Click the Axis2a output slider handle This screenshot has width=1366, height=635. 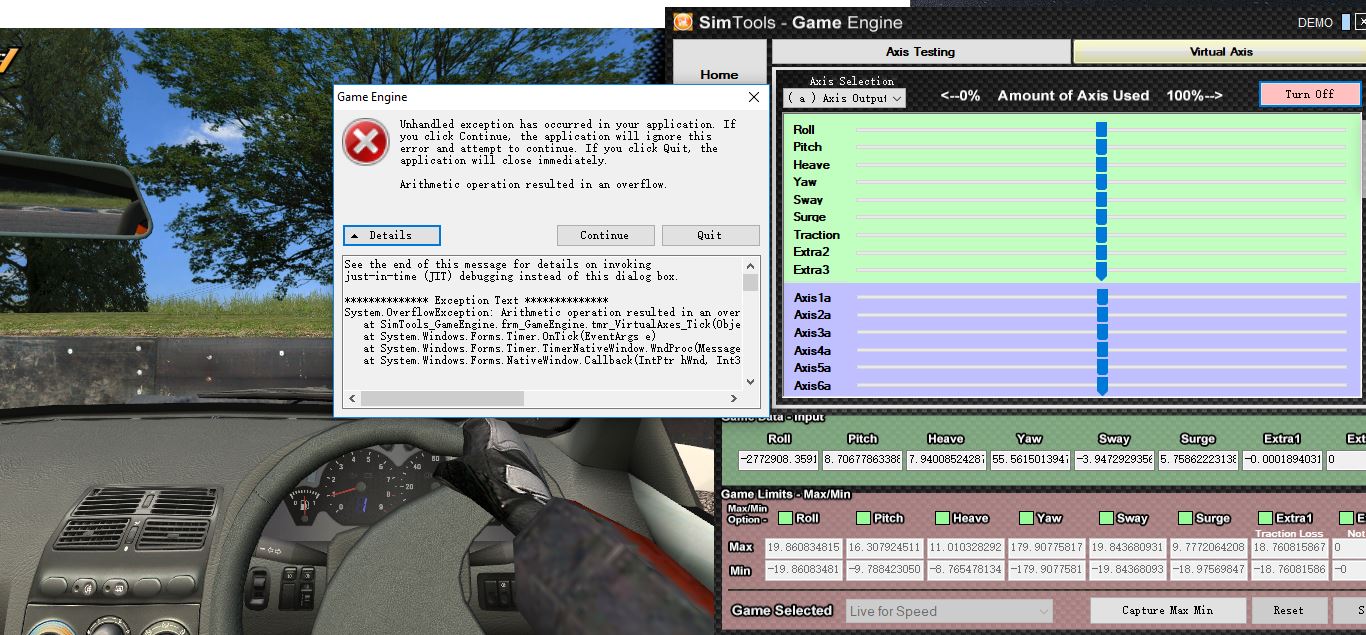(1102, 315)
